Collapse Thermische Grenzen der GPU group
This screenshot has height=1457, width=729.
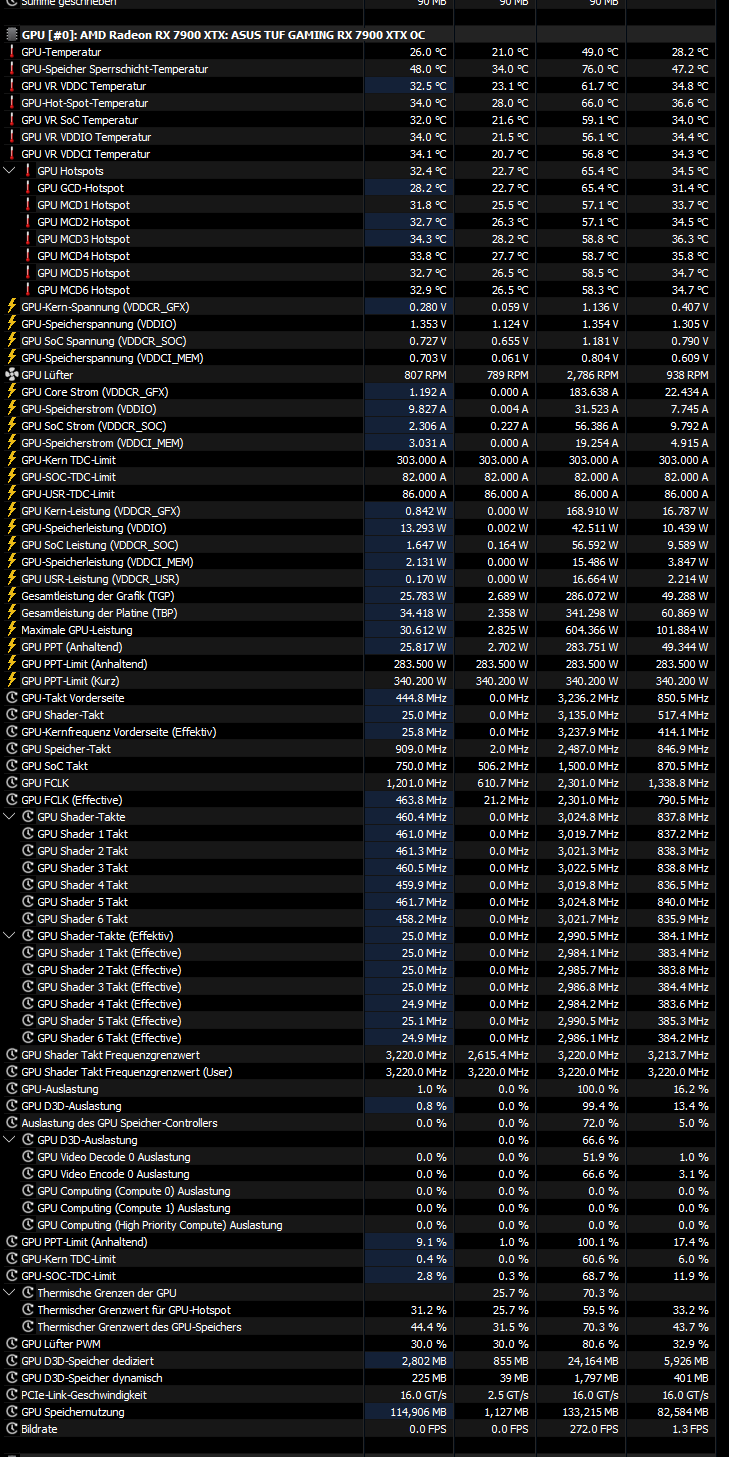pos(10,1292)
